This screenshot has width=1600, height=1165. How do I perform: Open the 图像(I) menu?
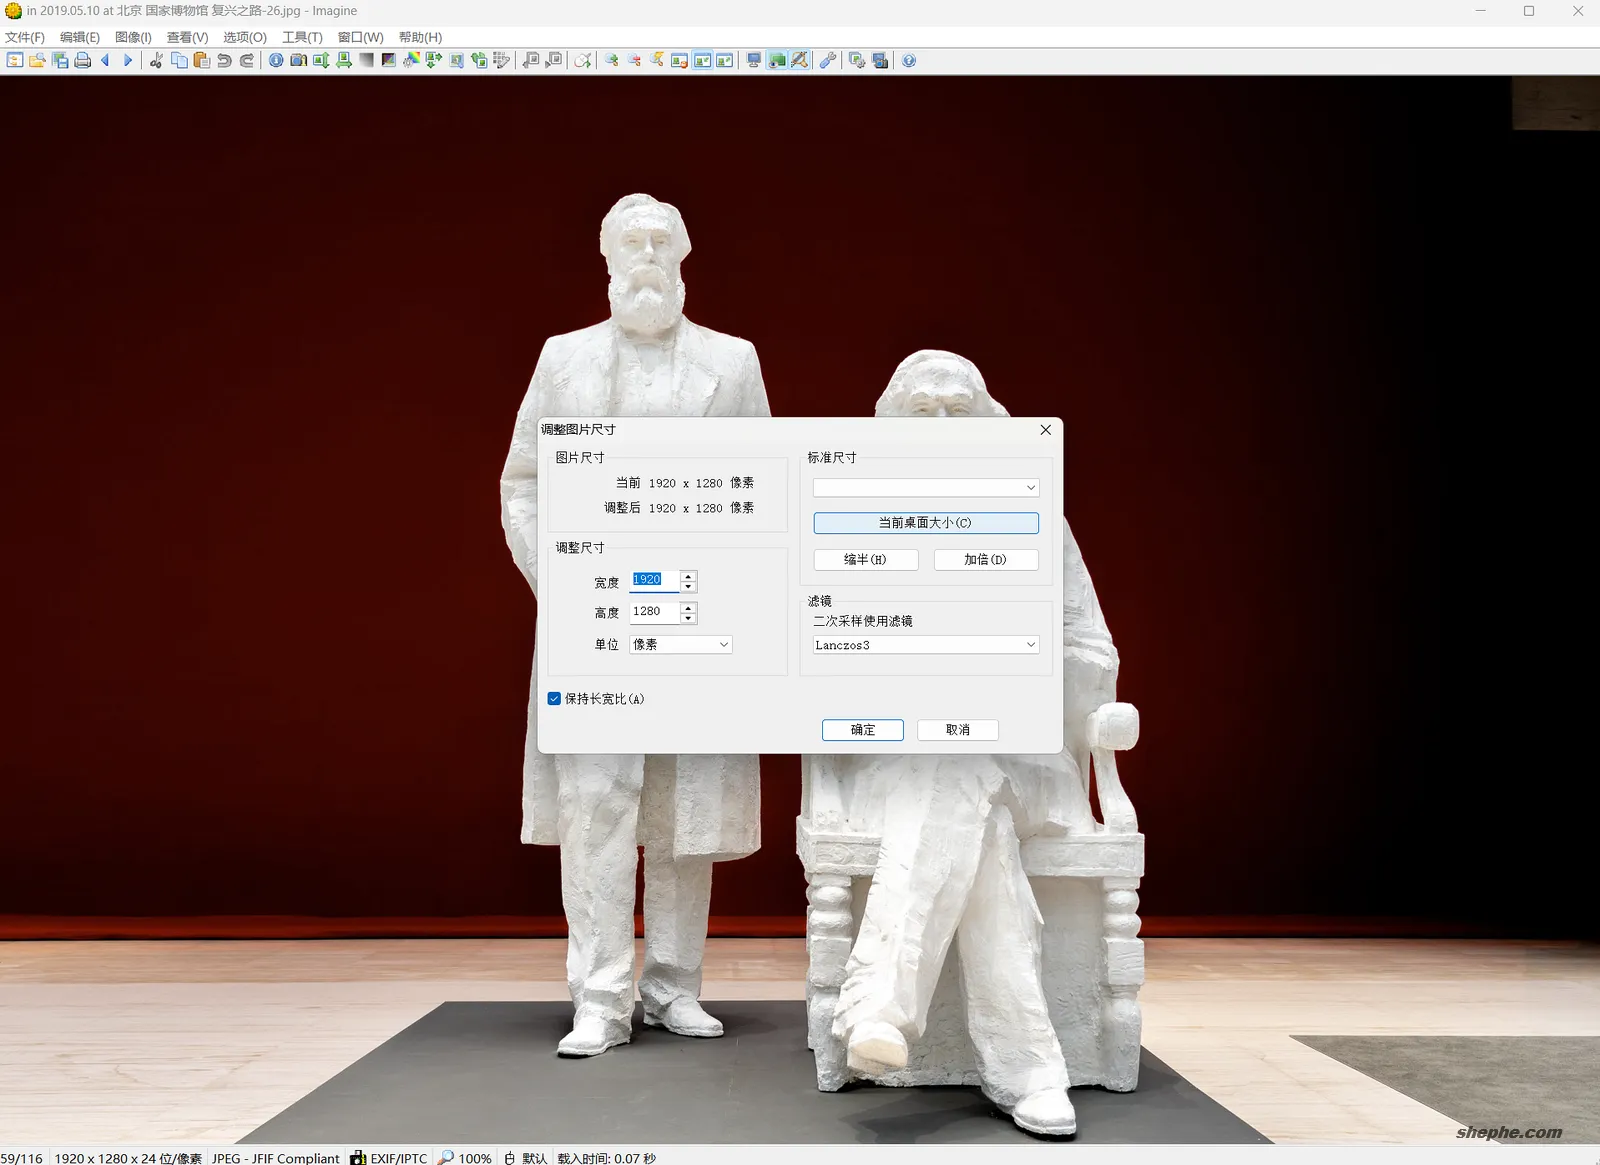133,37
